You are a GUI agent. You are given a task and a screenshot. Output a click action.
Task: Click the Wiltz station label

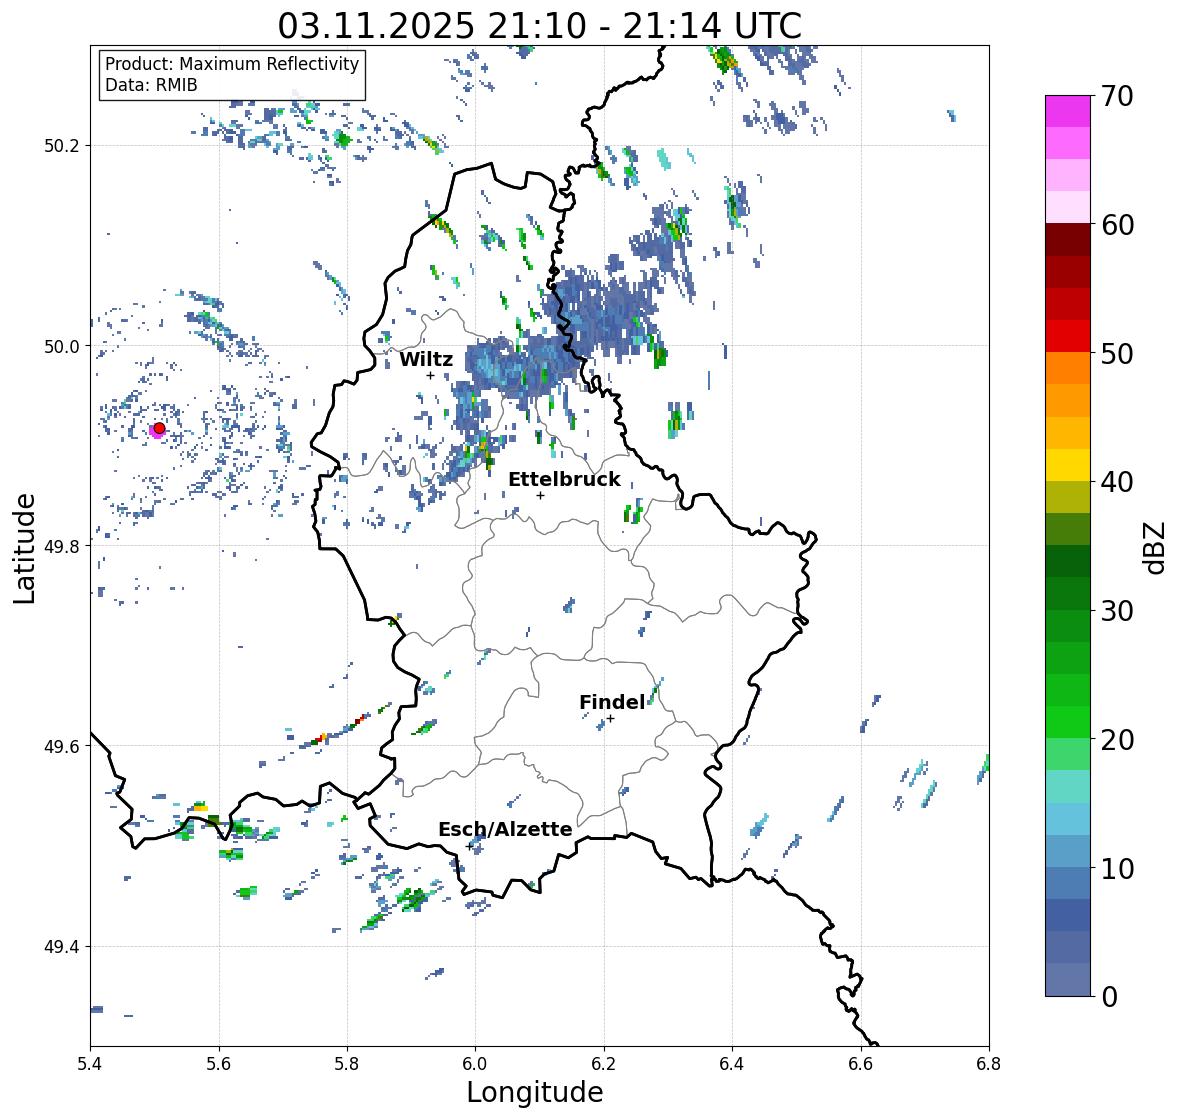(x=426, y=359)
